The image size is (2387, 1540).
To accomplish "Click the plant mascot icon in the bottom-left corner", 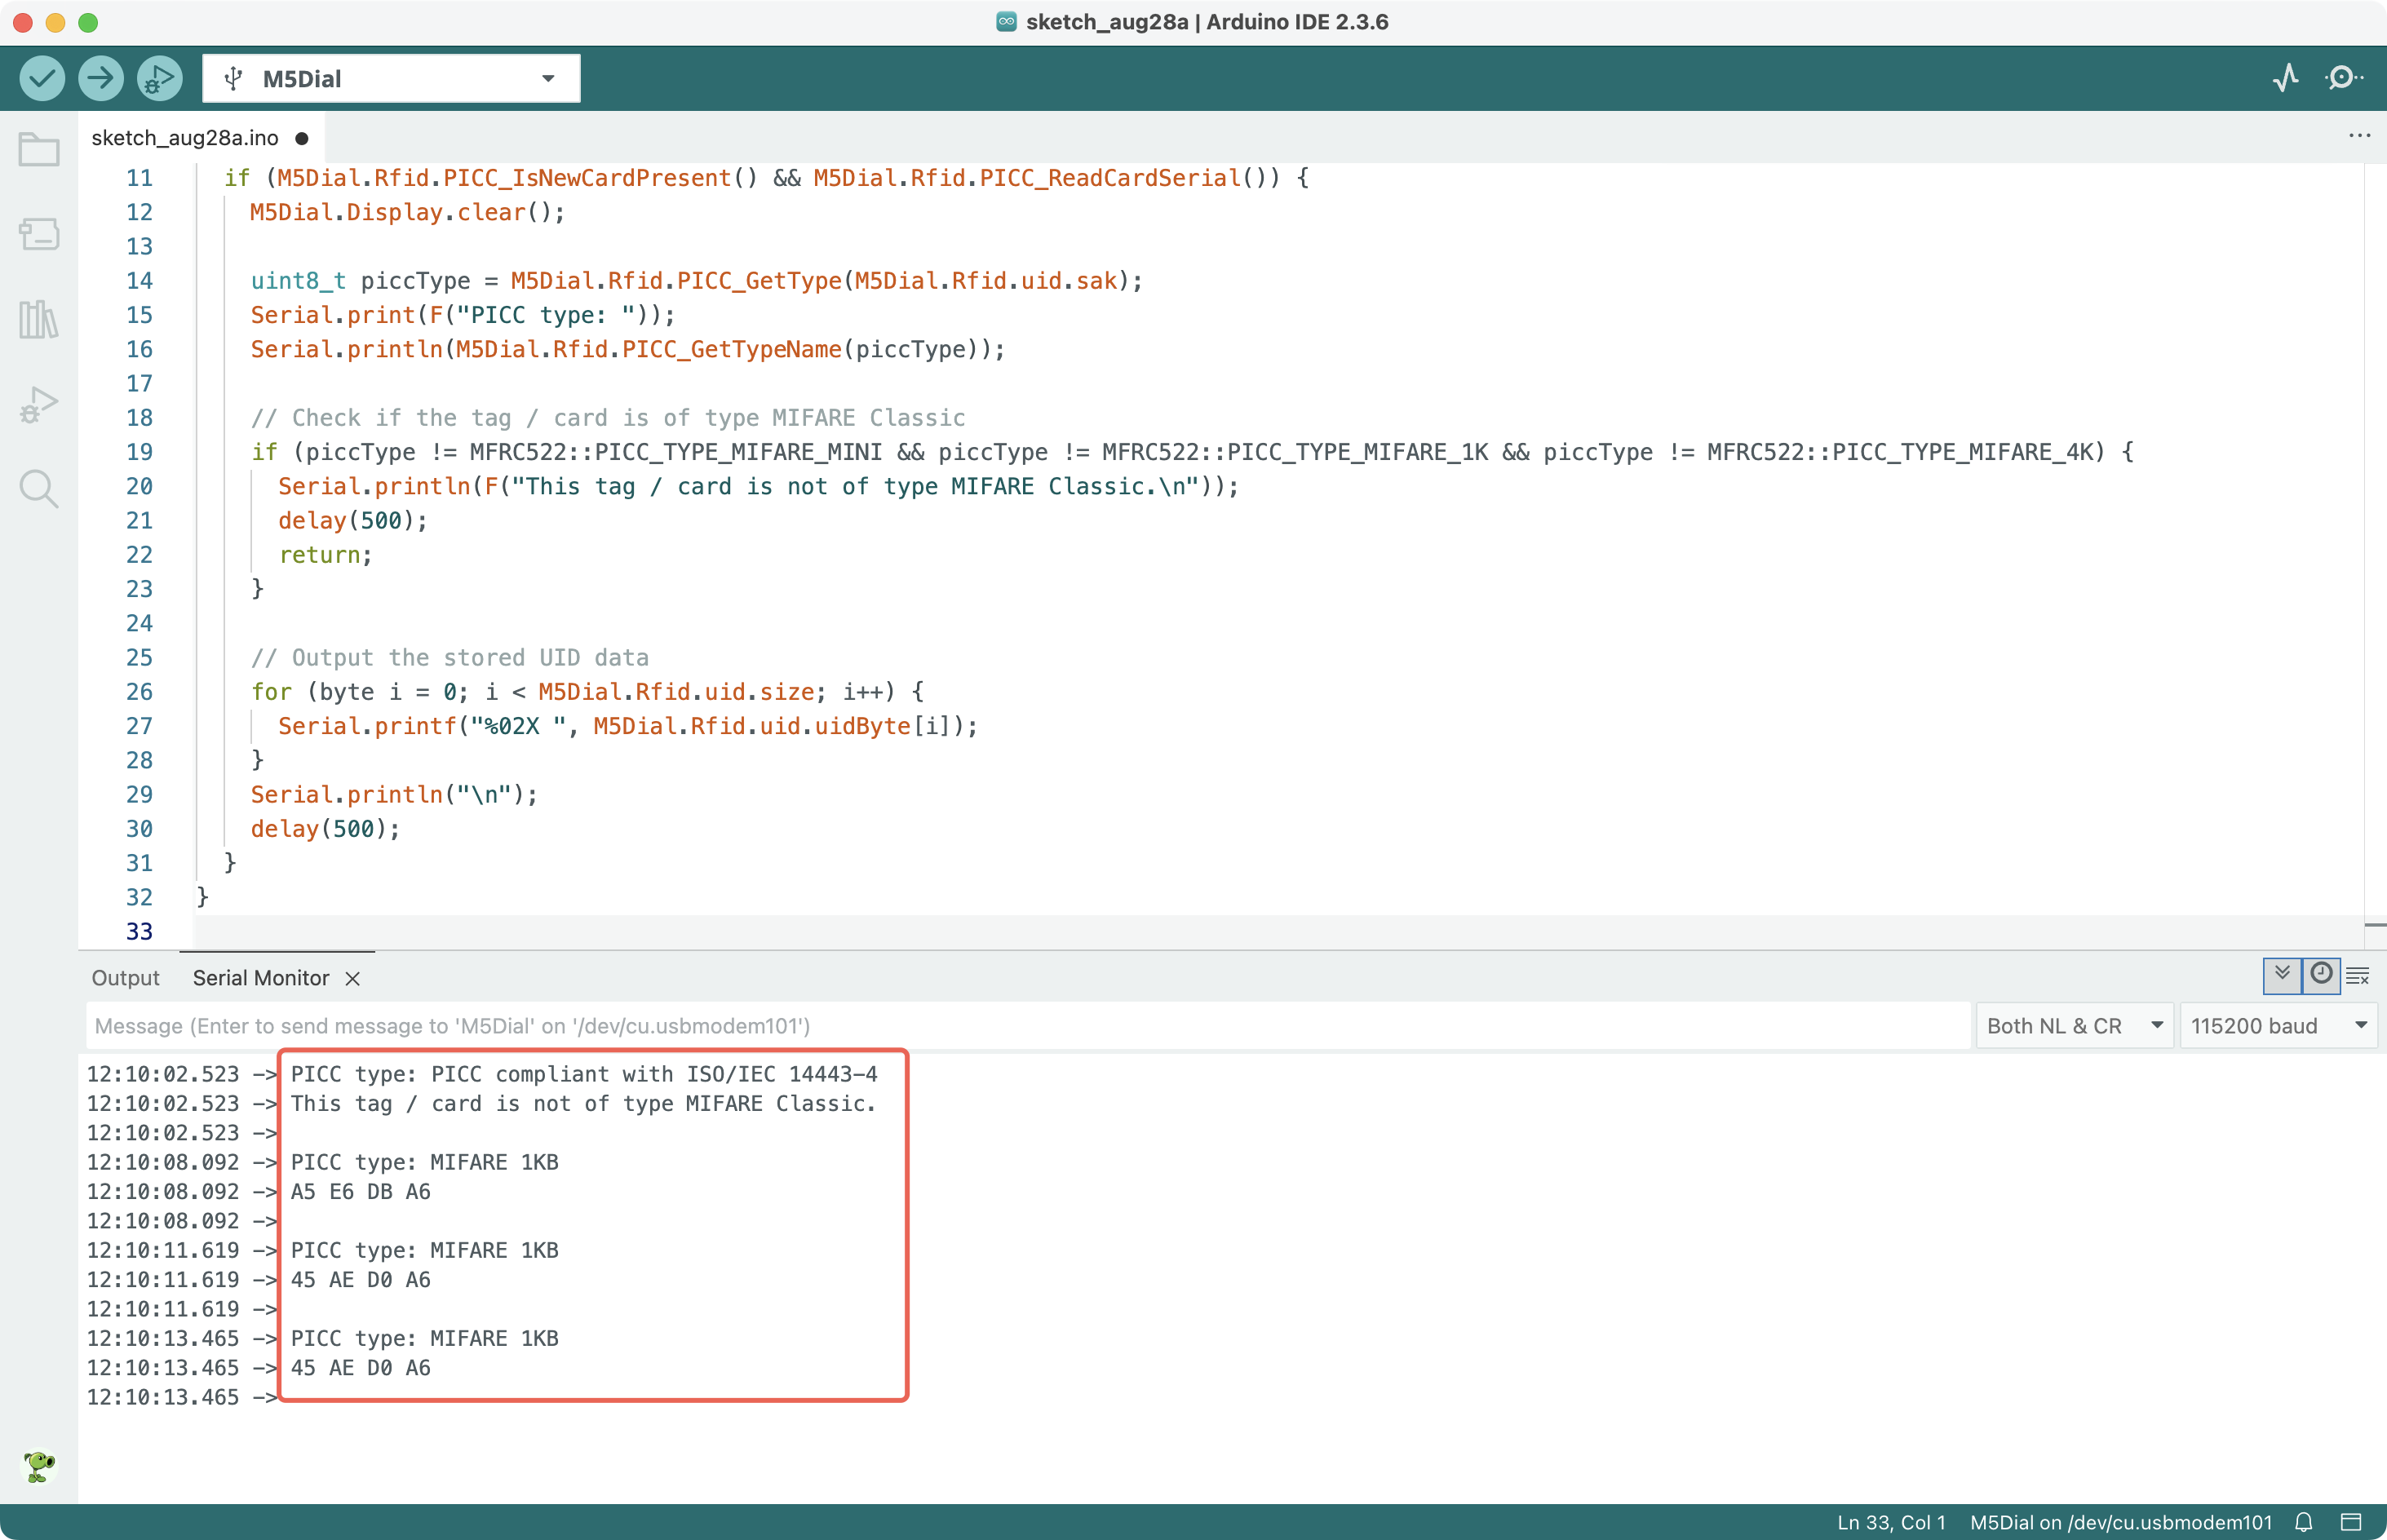I will click(x=39, y=1466).
